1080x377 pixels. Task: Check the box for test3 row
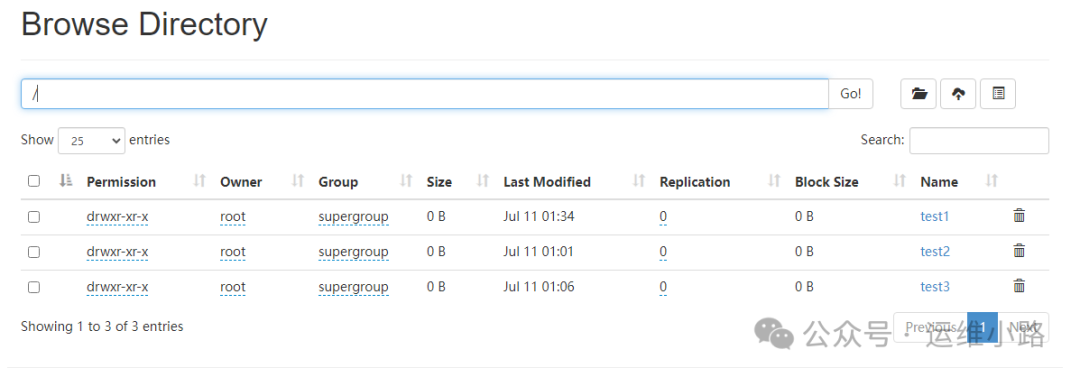pos(34,287)
